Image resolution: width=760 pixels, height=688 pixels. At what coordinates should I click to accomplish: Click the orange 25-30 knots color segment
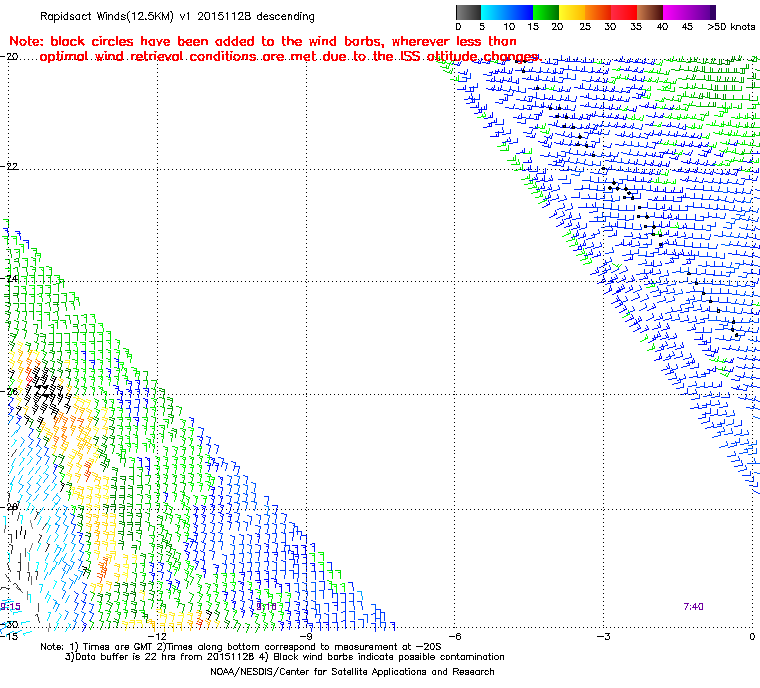pyautogui.click(x=598, y=12)
